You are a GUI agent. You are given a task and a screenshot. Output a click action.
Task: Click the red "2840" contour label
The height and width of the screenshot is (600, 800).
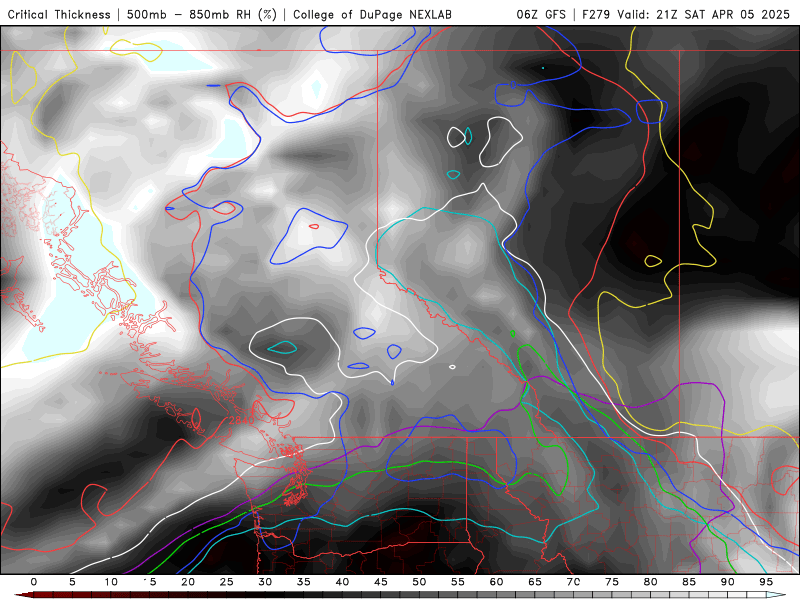241,420
